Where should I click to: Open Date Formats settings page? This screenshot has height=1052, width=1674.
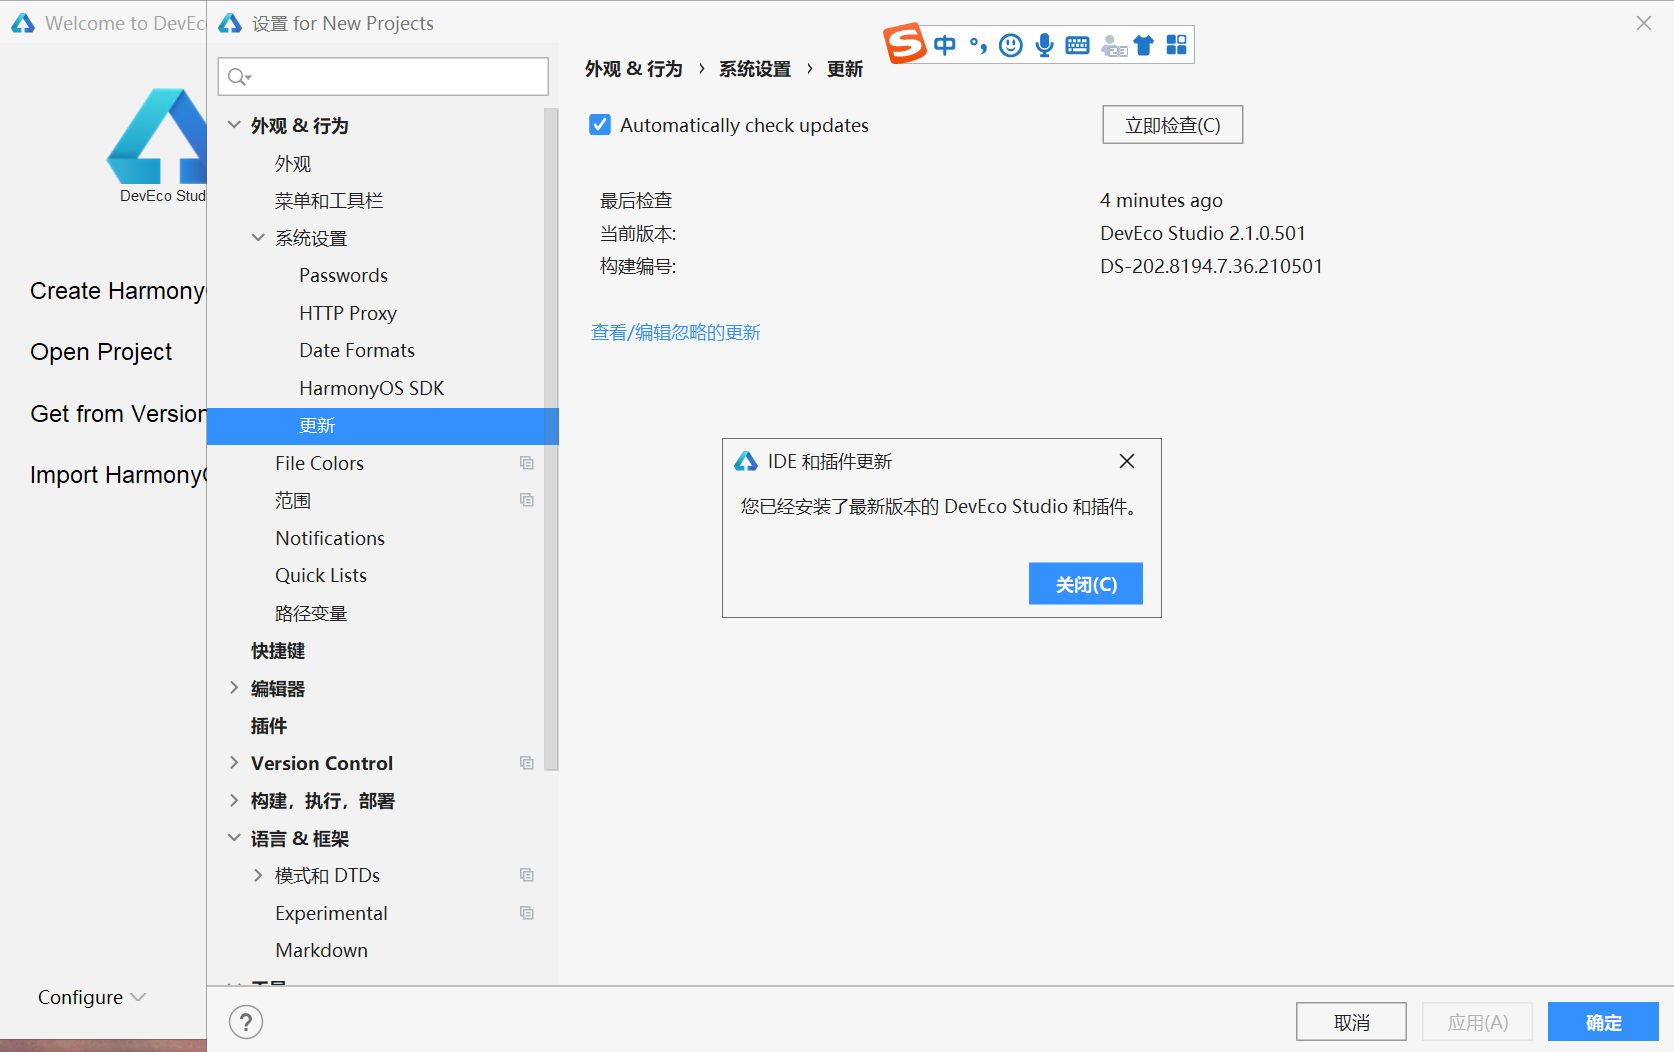click(357, 350)
